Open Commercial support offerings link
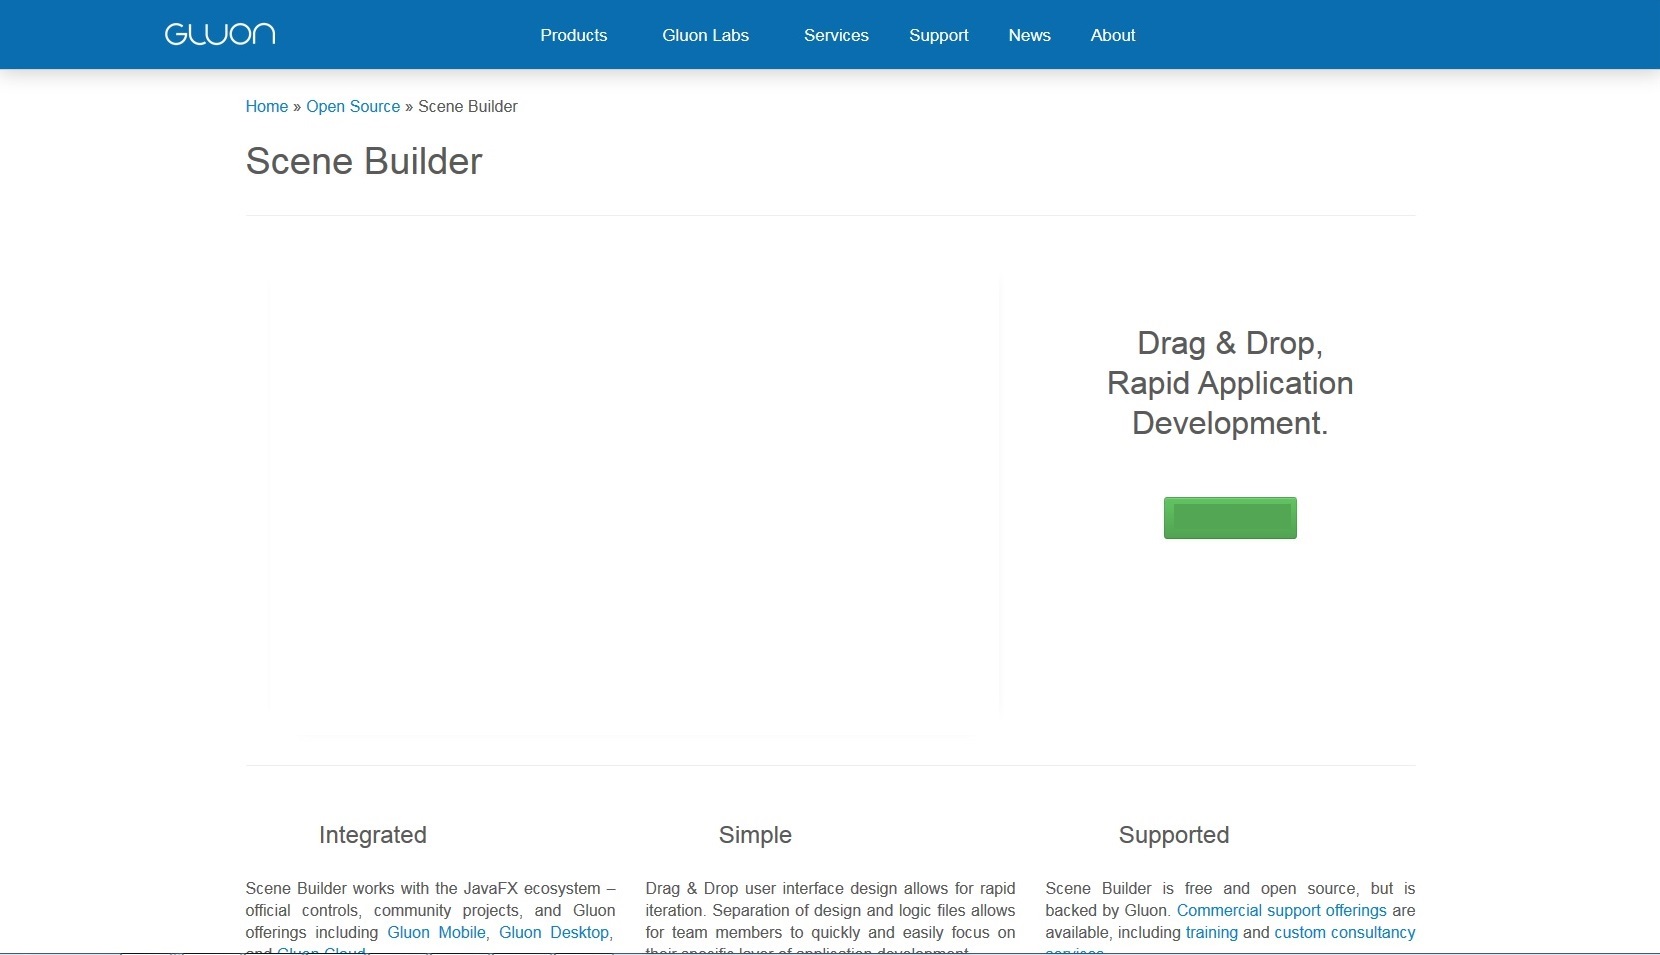This screenshot has width=1660, height=955. click(1282, 910)
